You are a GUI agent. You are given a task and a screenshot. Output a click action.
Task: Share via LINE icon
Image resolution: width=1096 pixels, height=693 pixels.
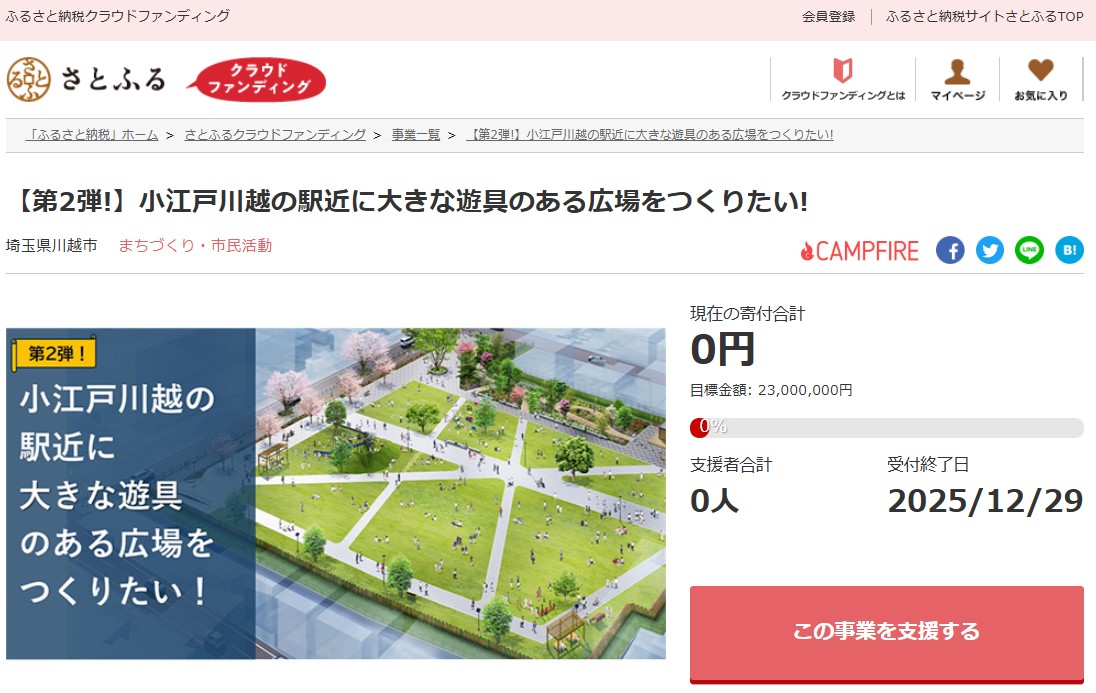click(1029, 250)
